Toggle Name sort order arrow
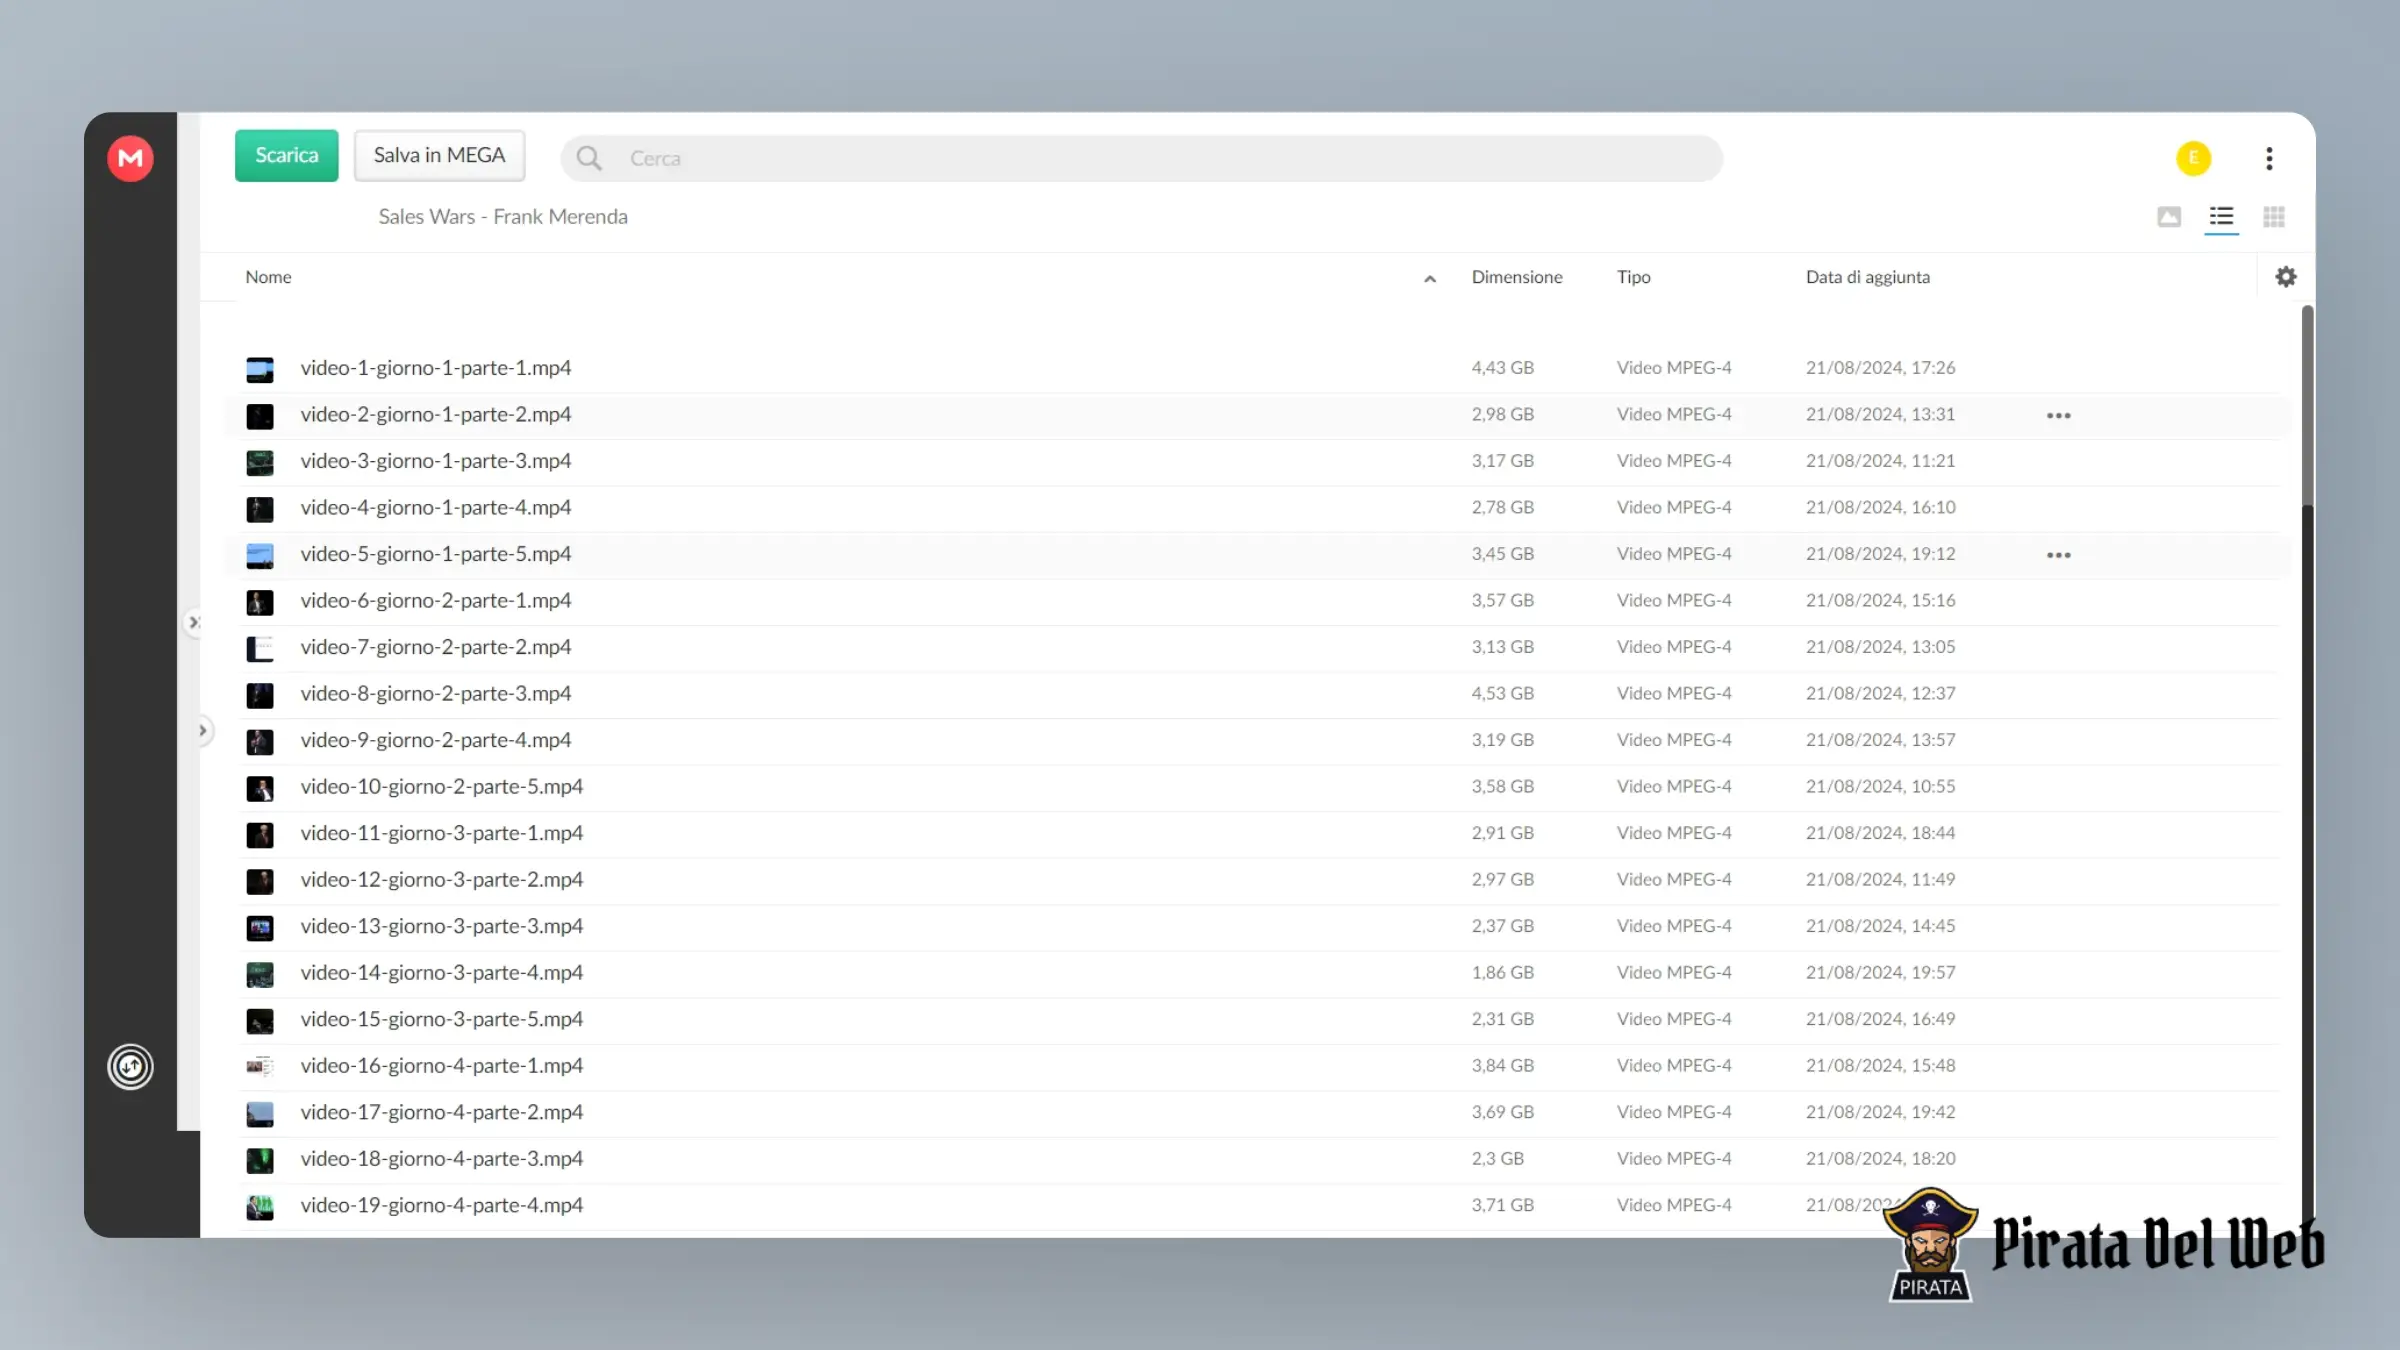 click(x=1430, y=279)
